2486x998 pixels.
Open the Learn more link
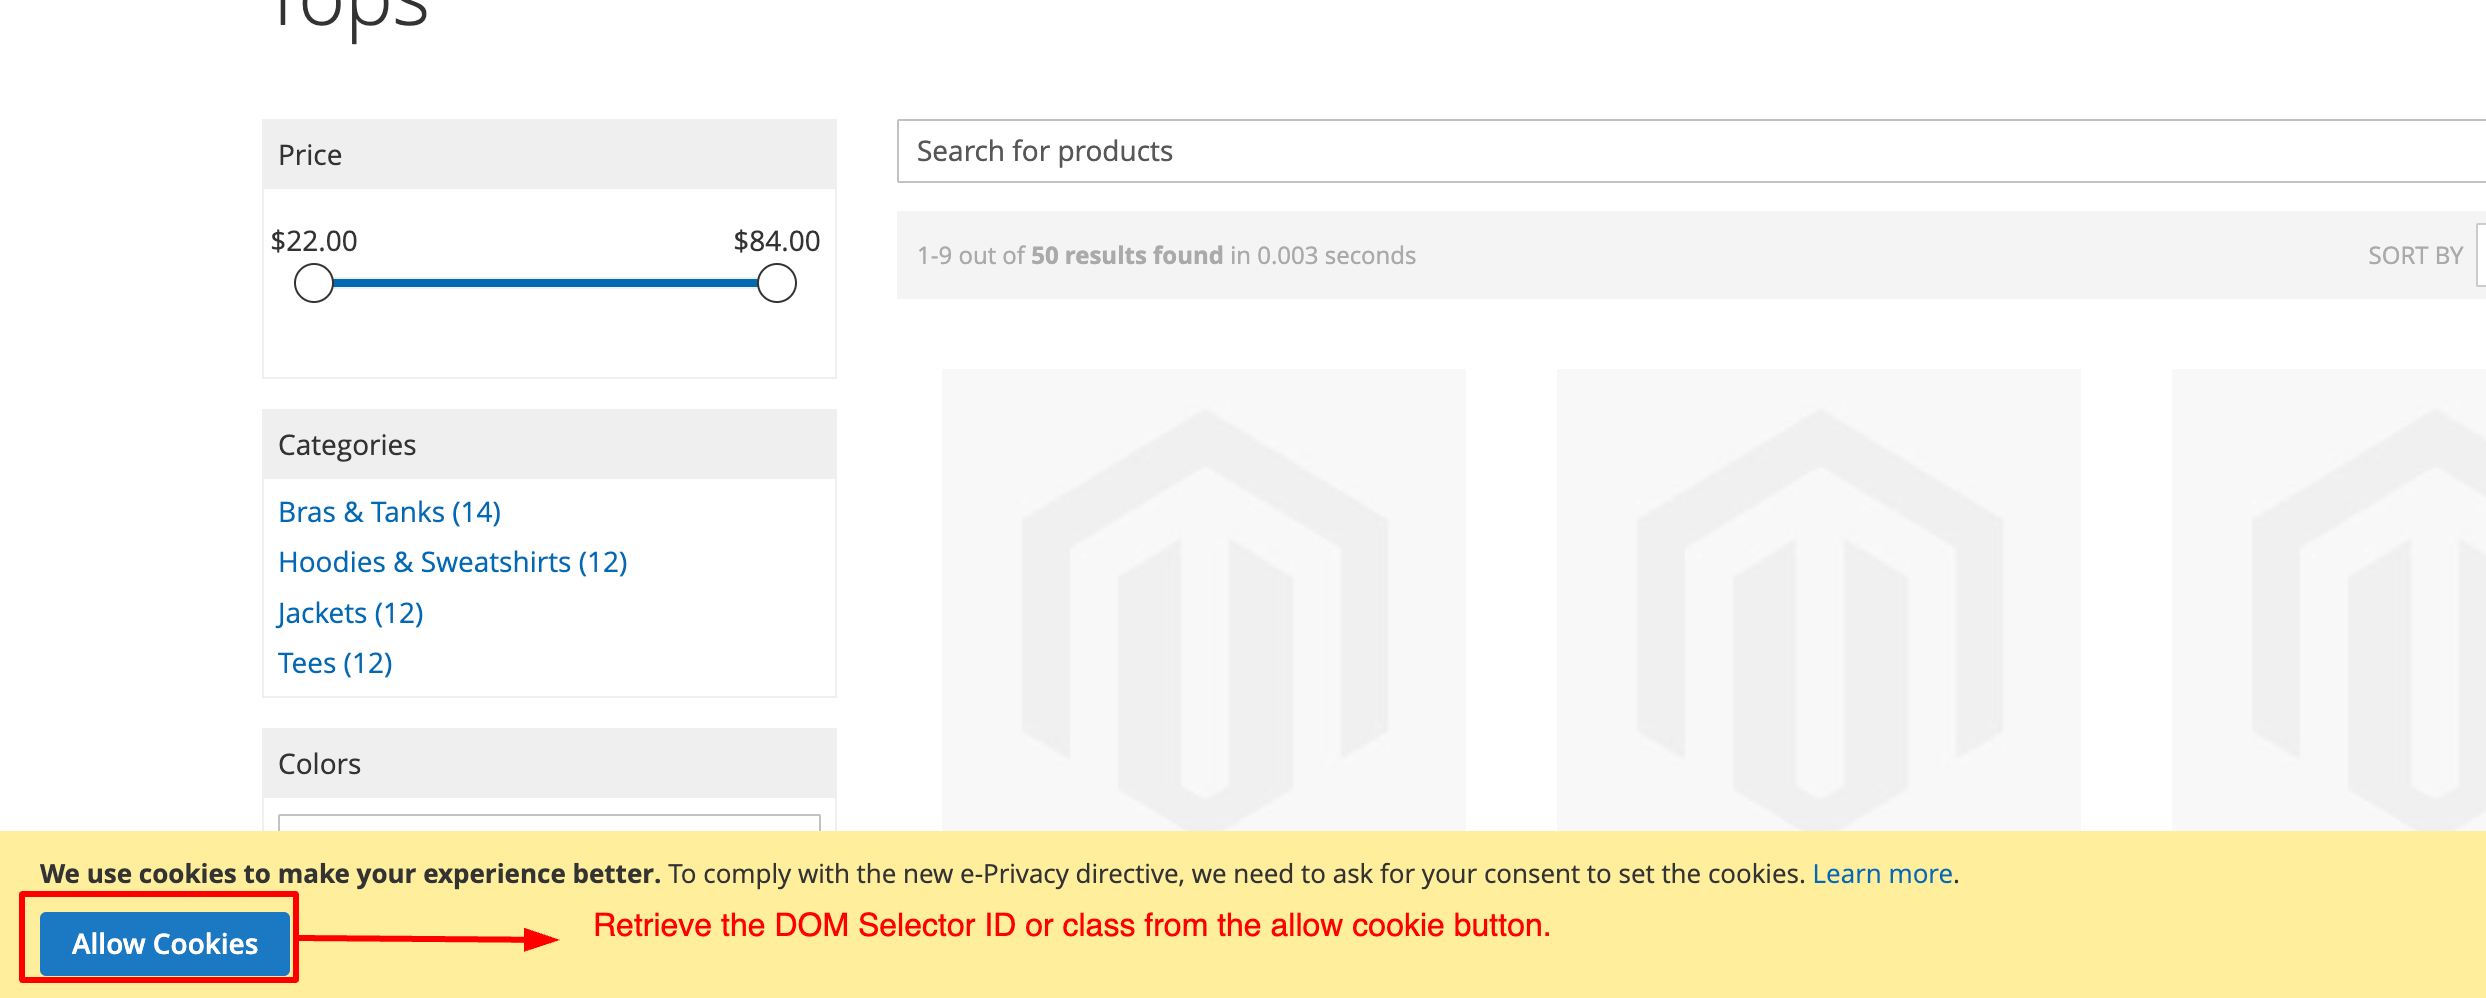tap(1883, 873)
